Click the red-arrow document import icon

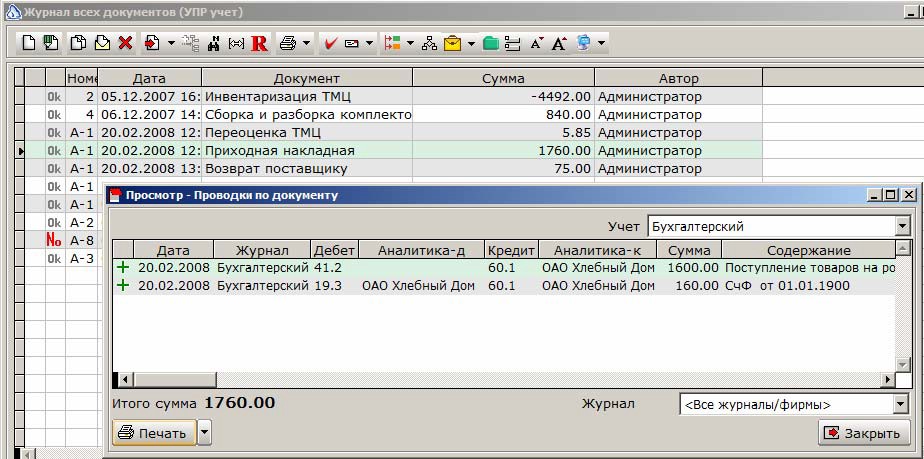pos(152,43)
